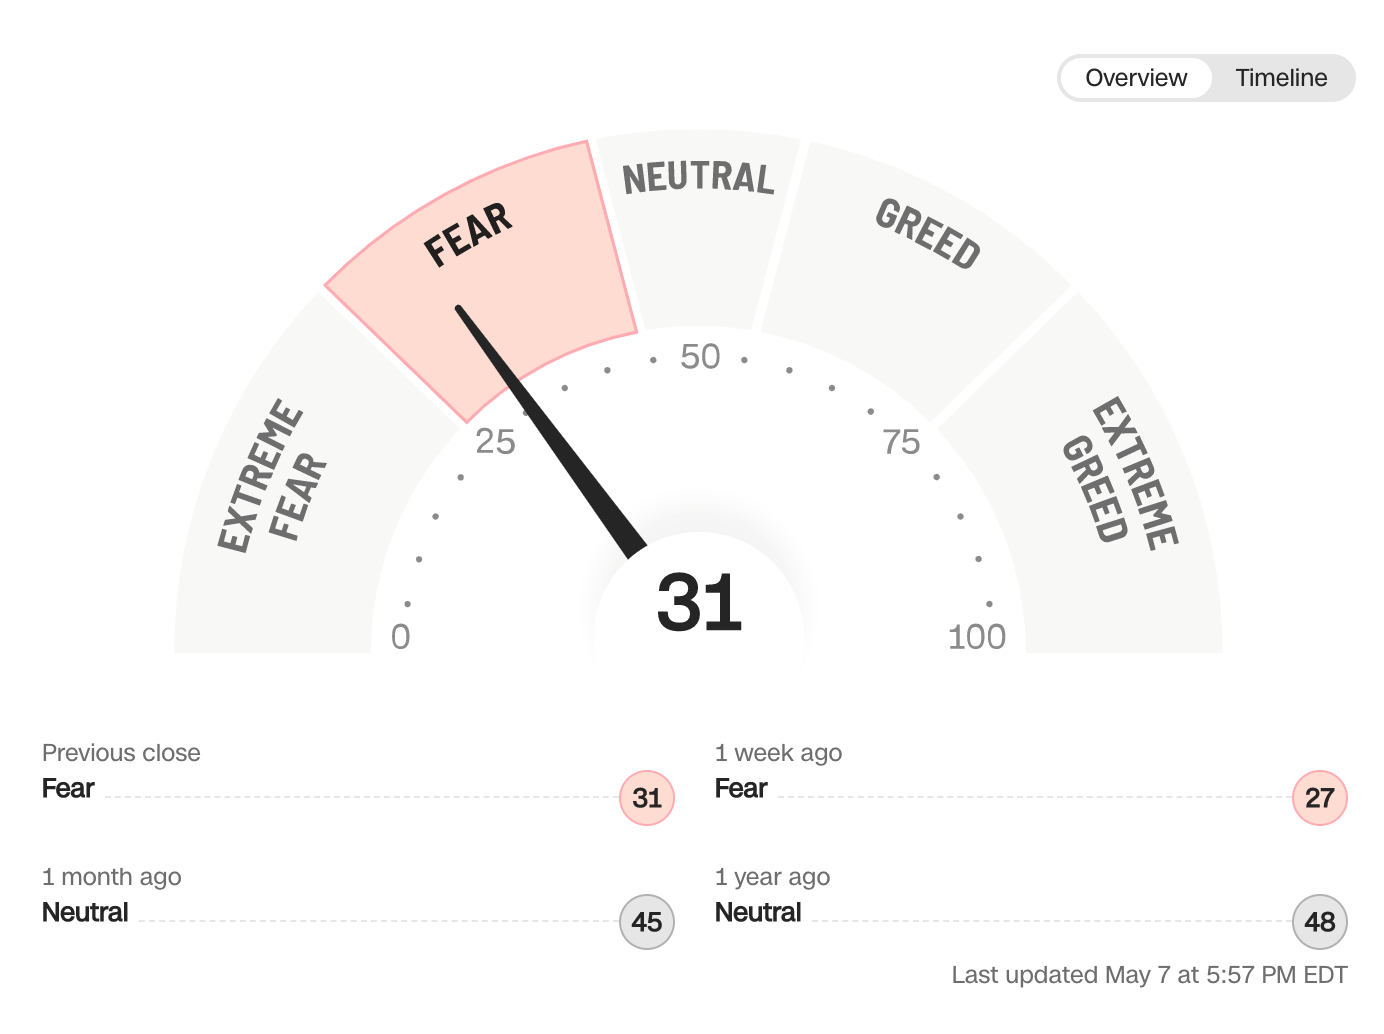Click the 1 week ago 27 badge
The image size is (1384, 1034).
1320,798
